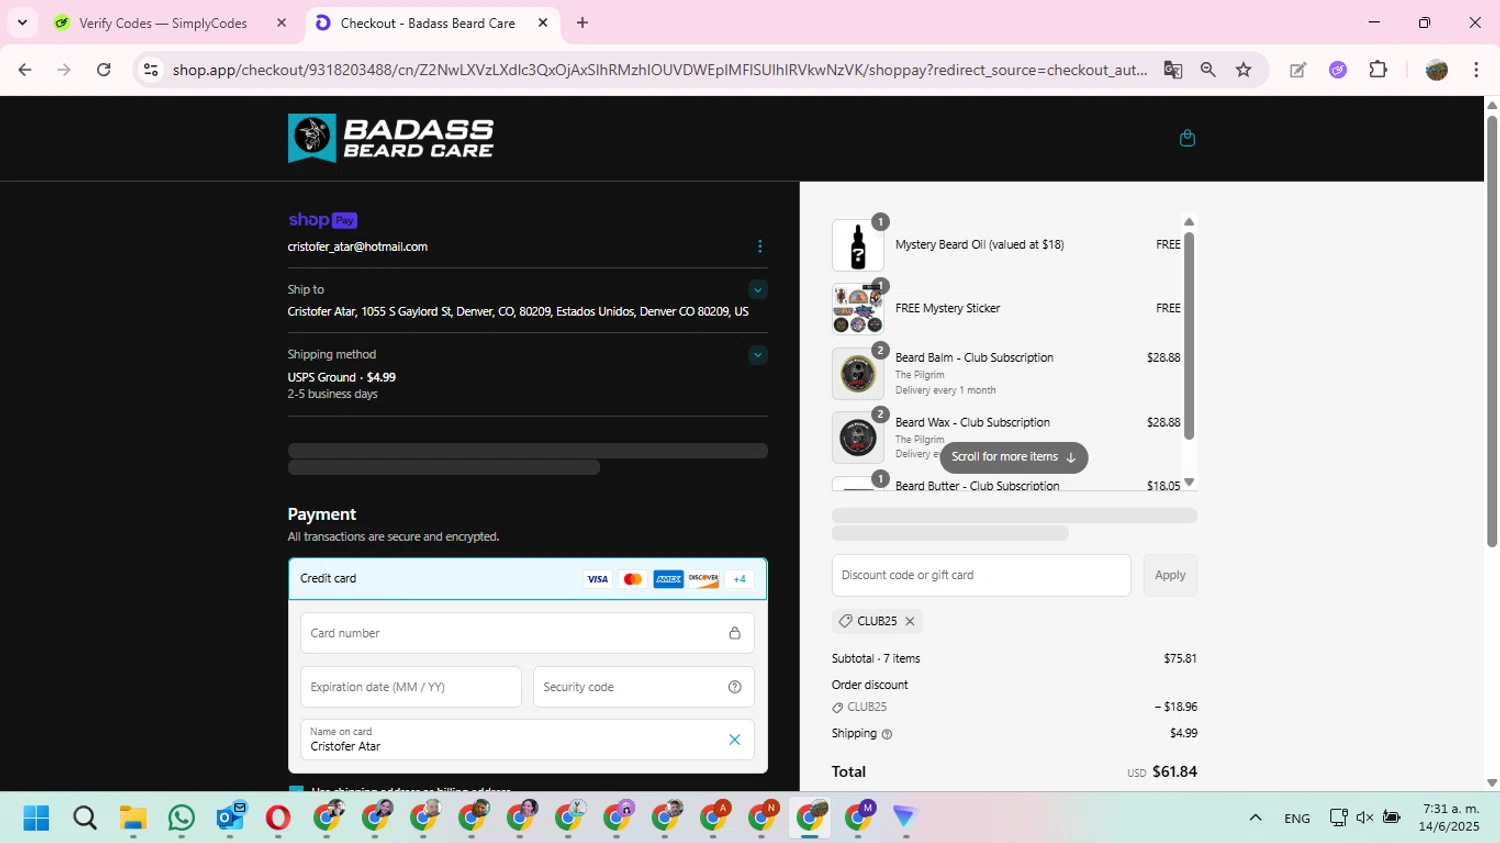1500x843 pixels.
Task: Open File Explorer from the taskbar
Action: [133, 818]
